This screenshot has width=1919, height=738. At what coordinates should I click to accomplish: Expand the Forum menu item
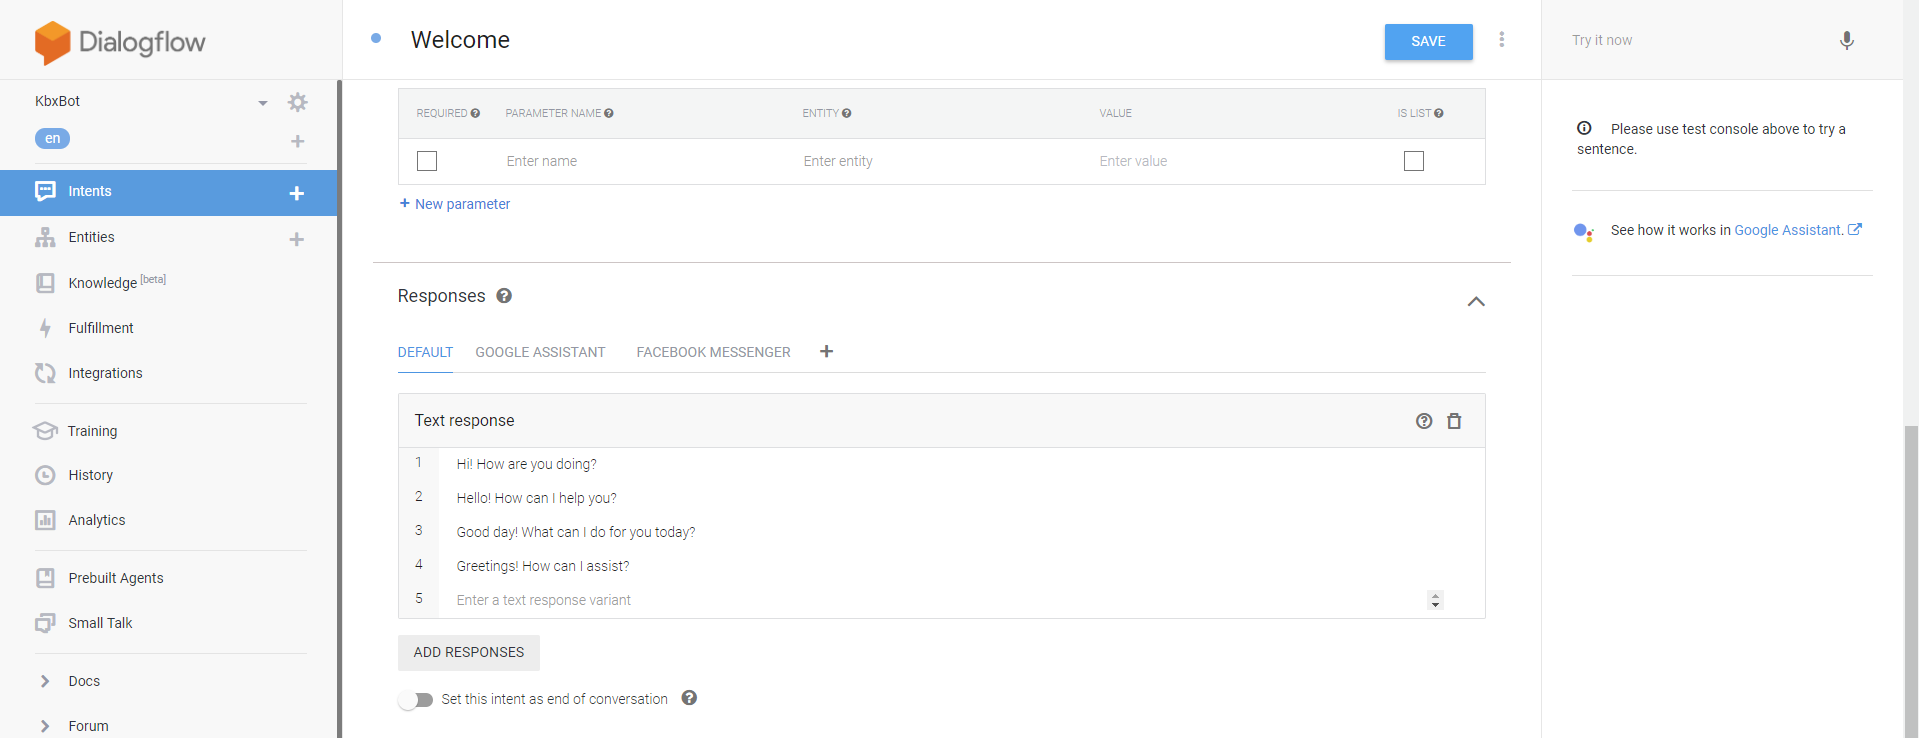point(45,726)
